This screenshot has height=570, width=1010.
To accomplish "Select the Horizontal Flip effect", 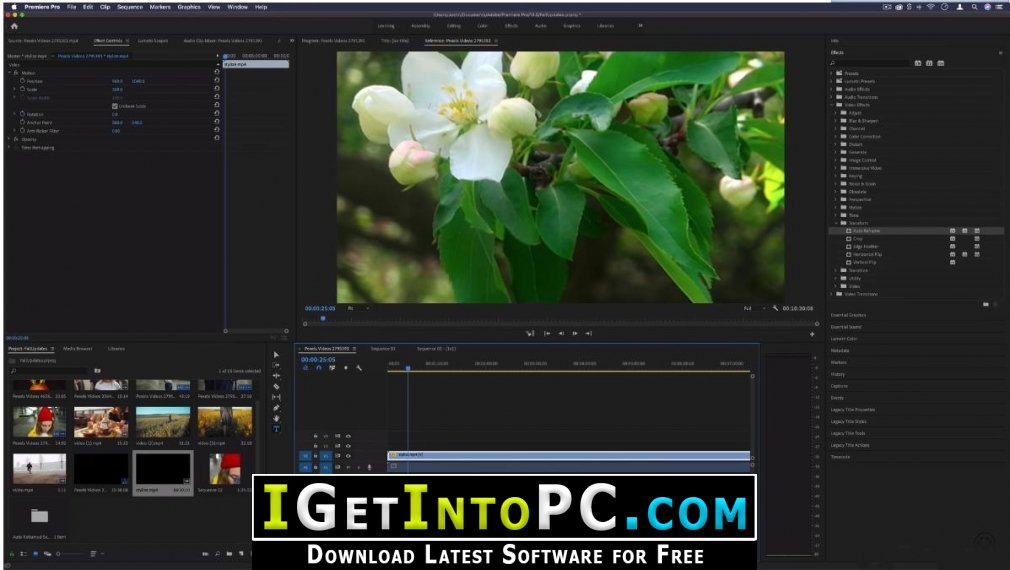I will (x=867, y=254).
